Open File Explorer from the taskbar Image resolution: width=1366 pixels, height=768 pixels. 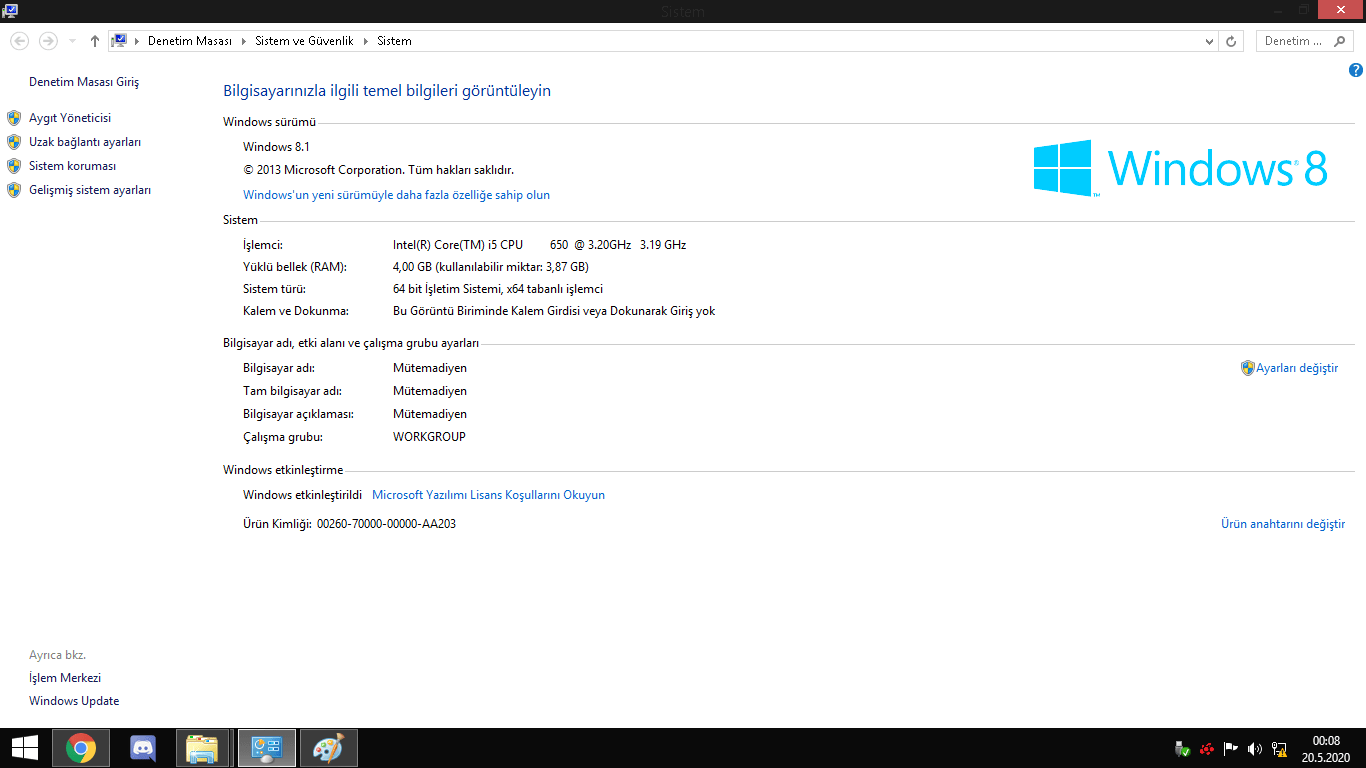[204, 748]
